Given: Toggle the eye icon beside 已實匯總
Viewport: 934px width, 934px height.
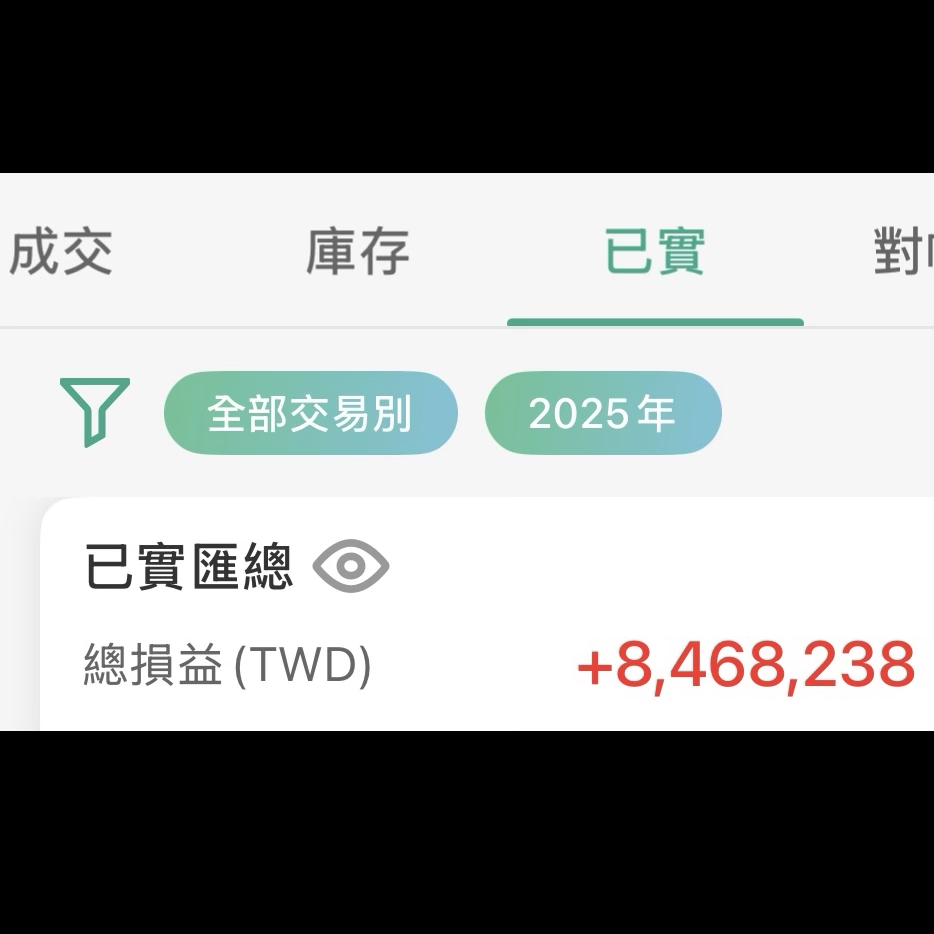Looking at the screenshot, I should click(351, 565).
